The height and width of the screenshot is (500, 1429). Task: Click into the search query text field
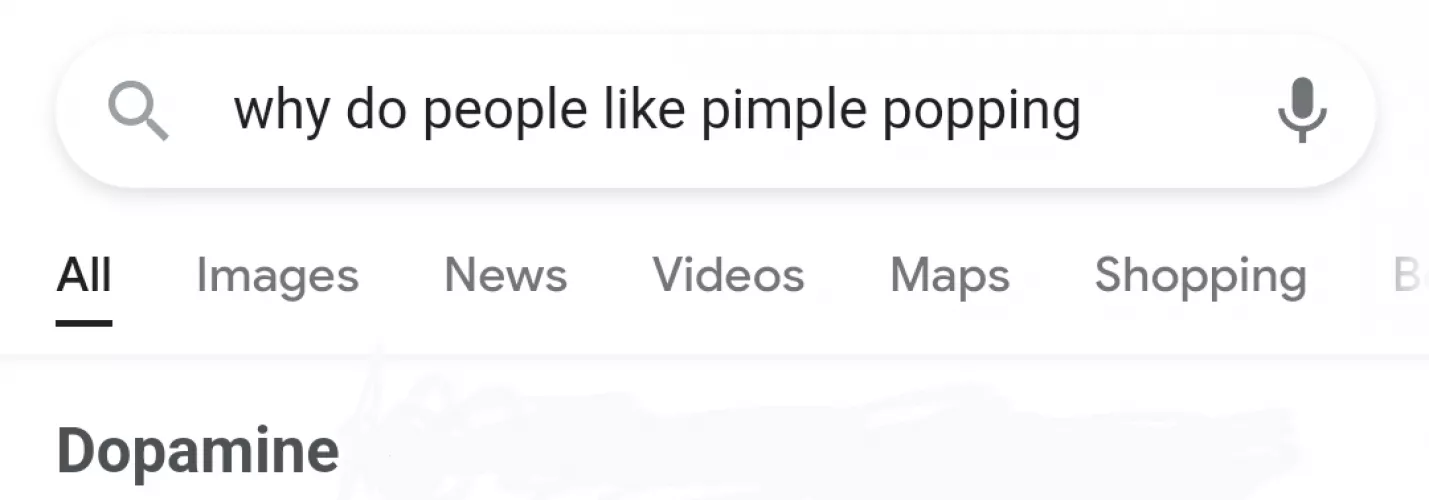[x=656, y=111]
